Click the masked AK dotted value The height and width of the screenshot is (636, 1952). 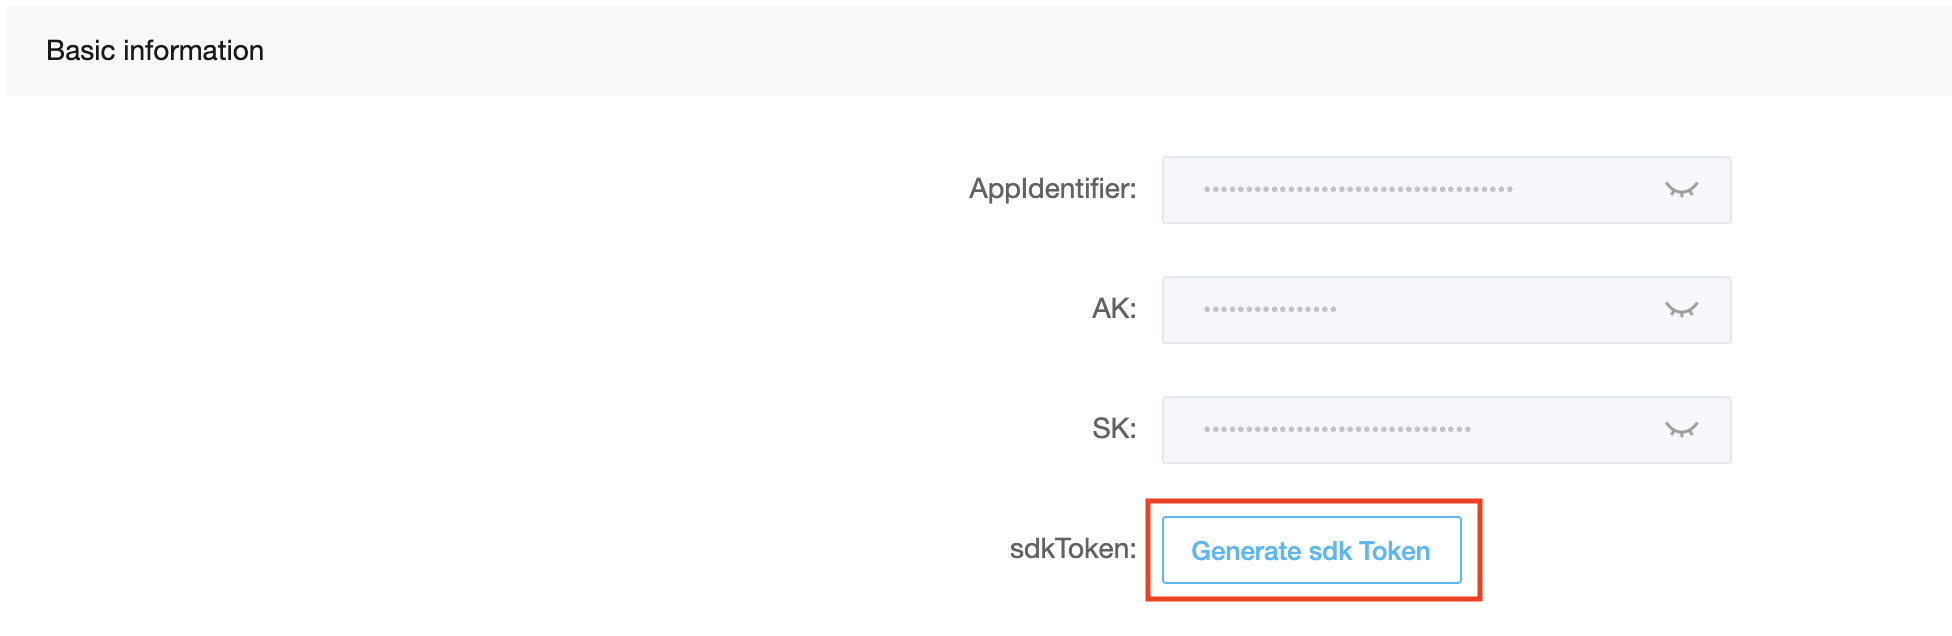(1270, 309)
